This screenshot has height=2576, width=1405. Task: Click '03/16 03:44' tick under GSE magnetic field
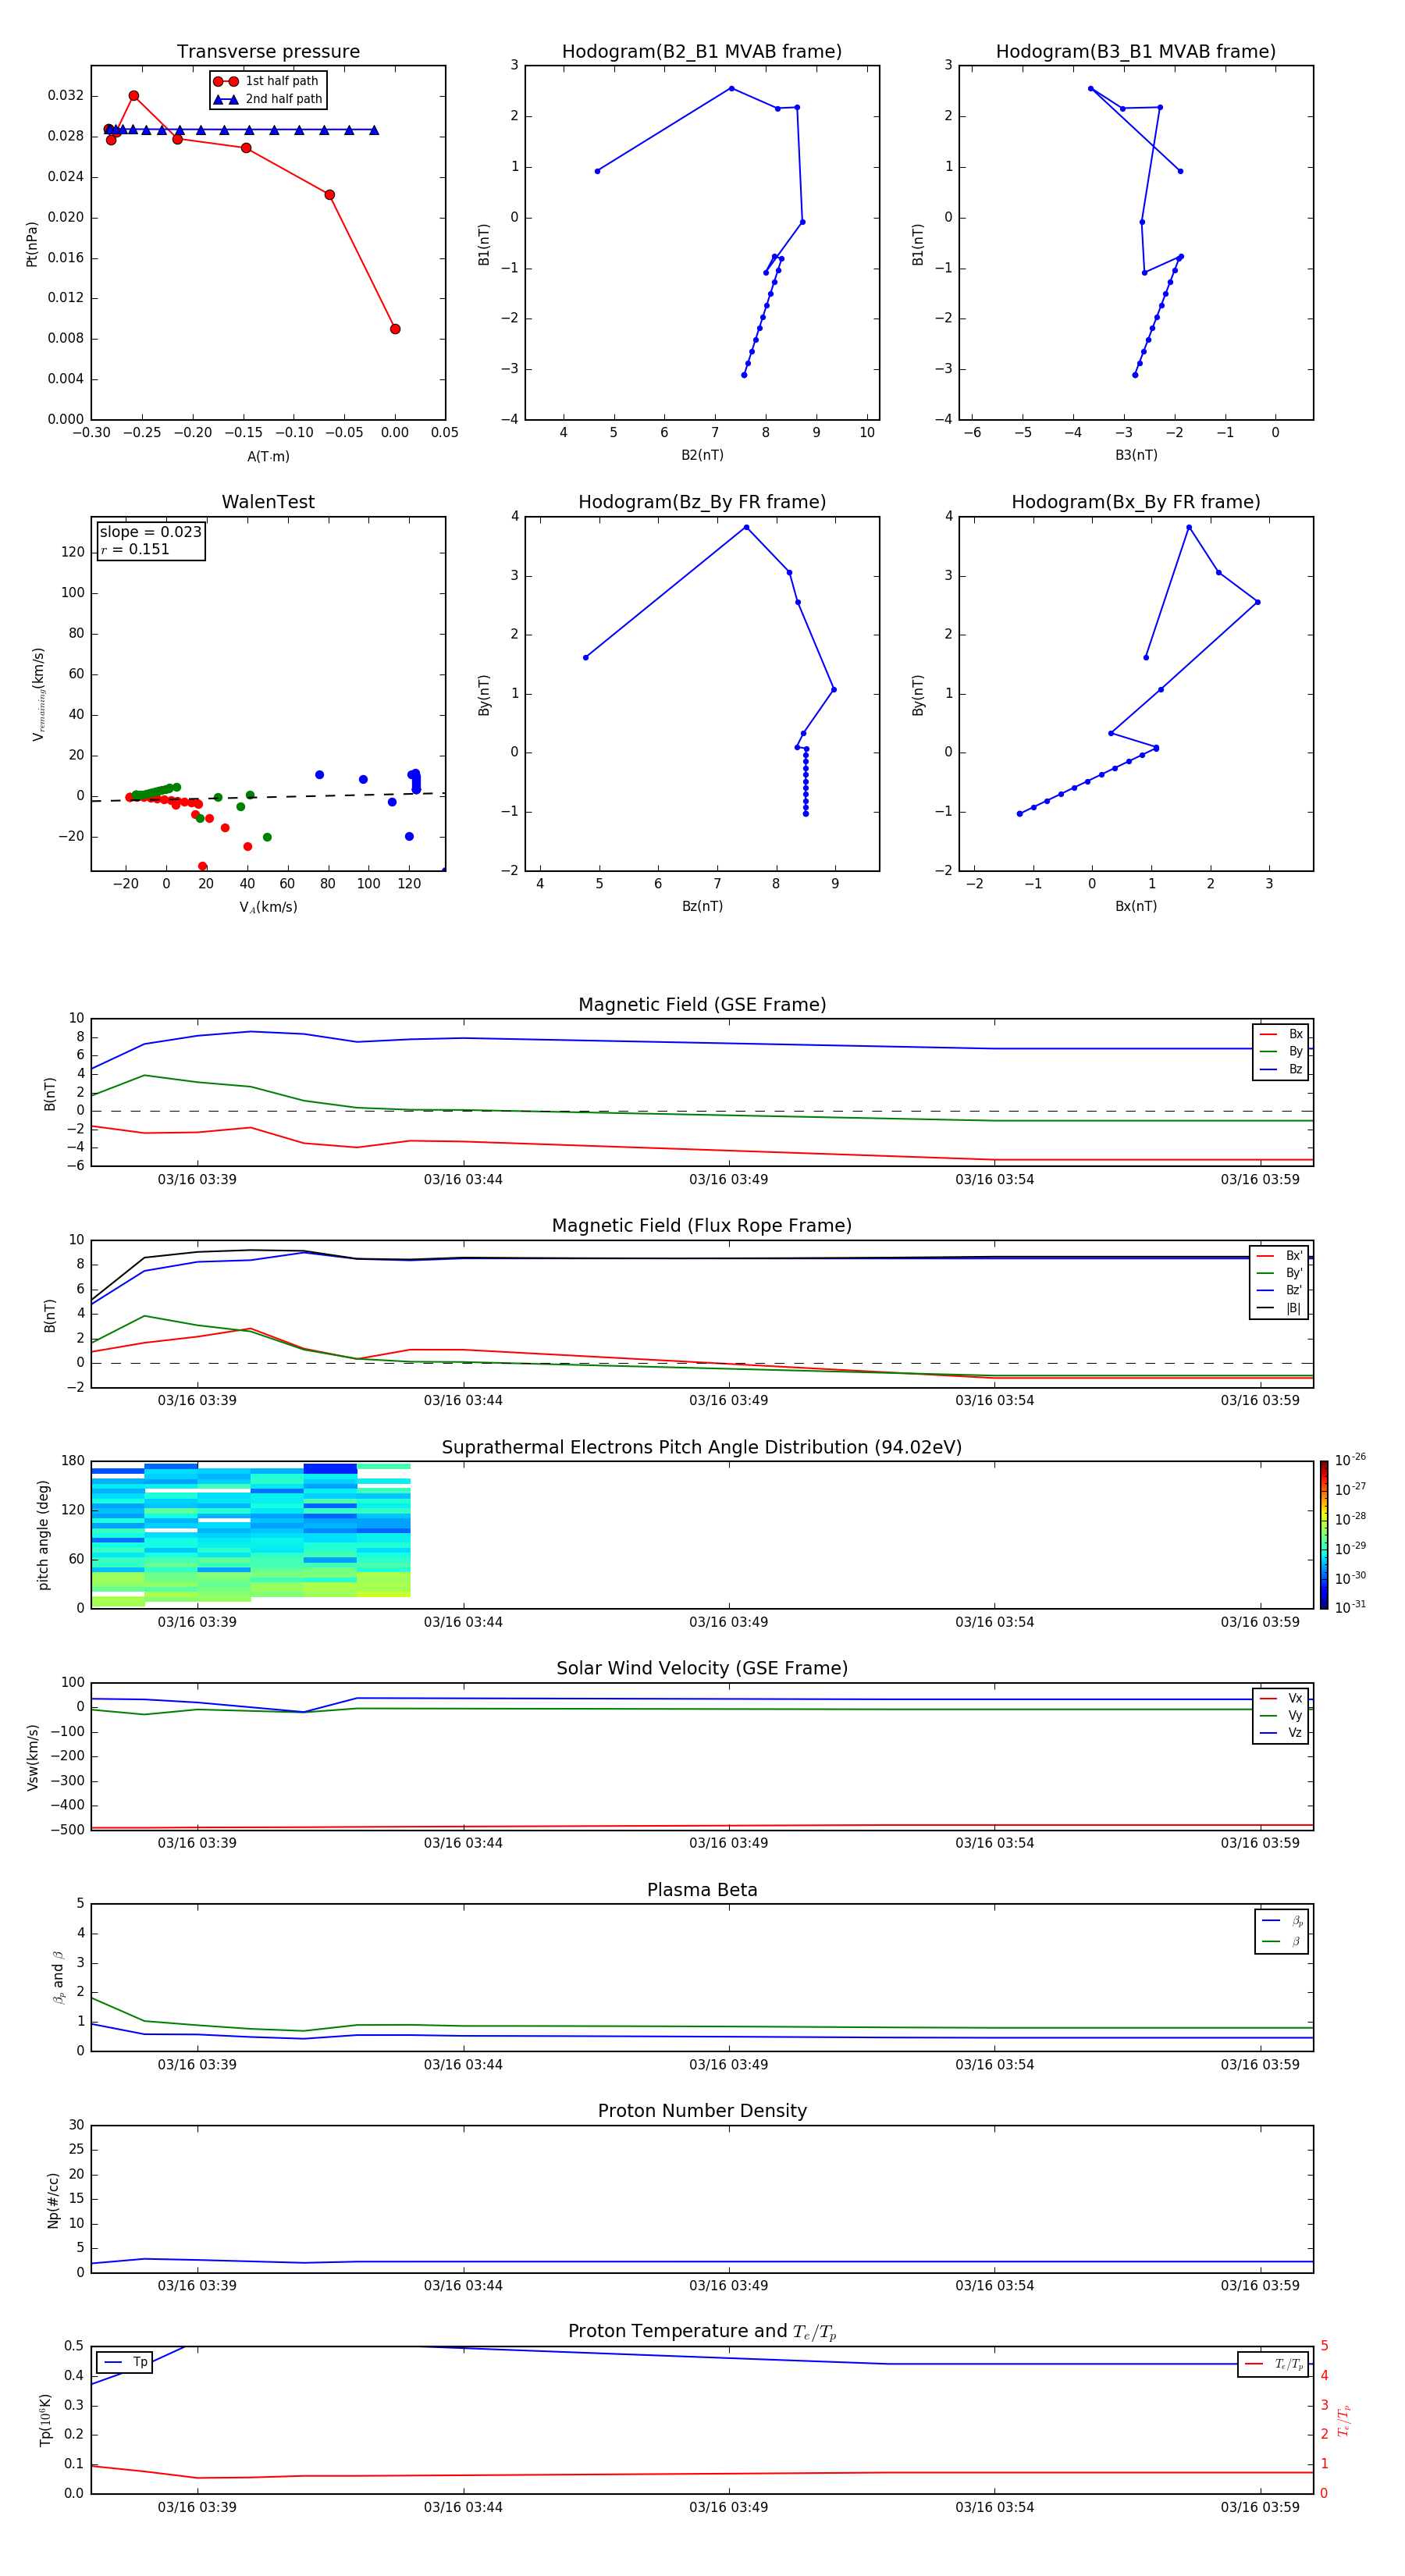point(463,1179)
